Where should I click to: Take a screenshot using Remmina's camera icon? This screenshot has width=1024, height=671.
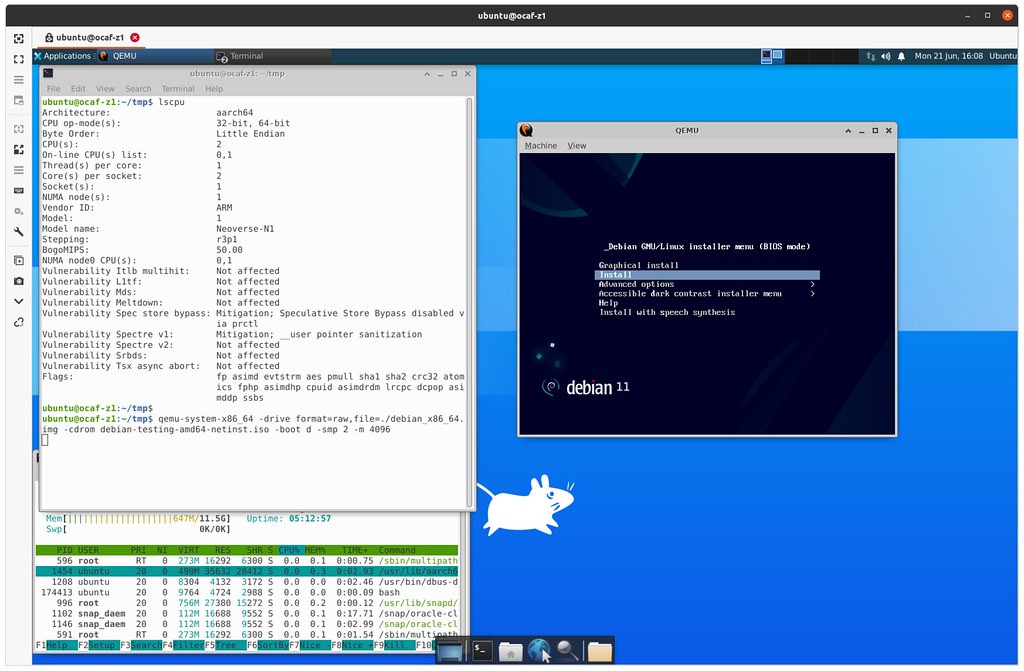click(18, 281)
